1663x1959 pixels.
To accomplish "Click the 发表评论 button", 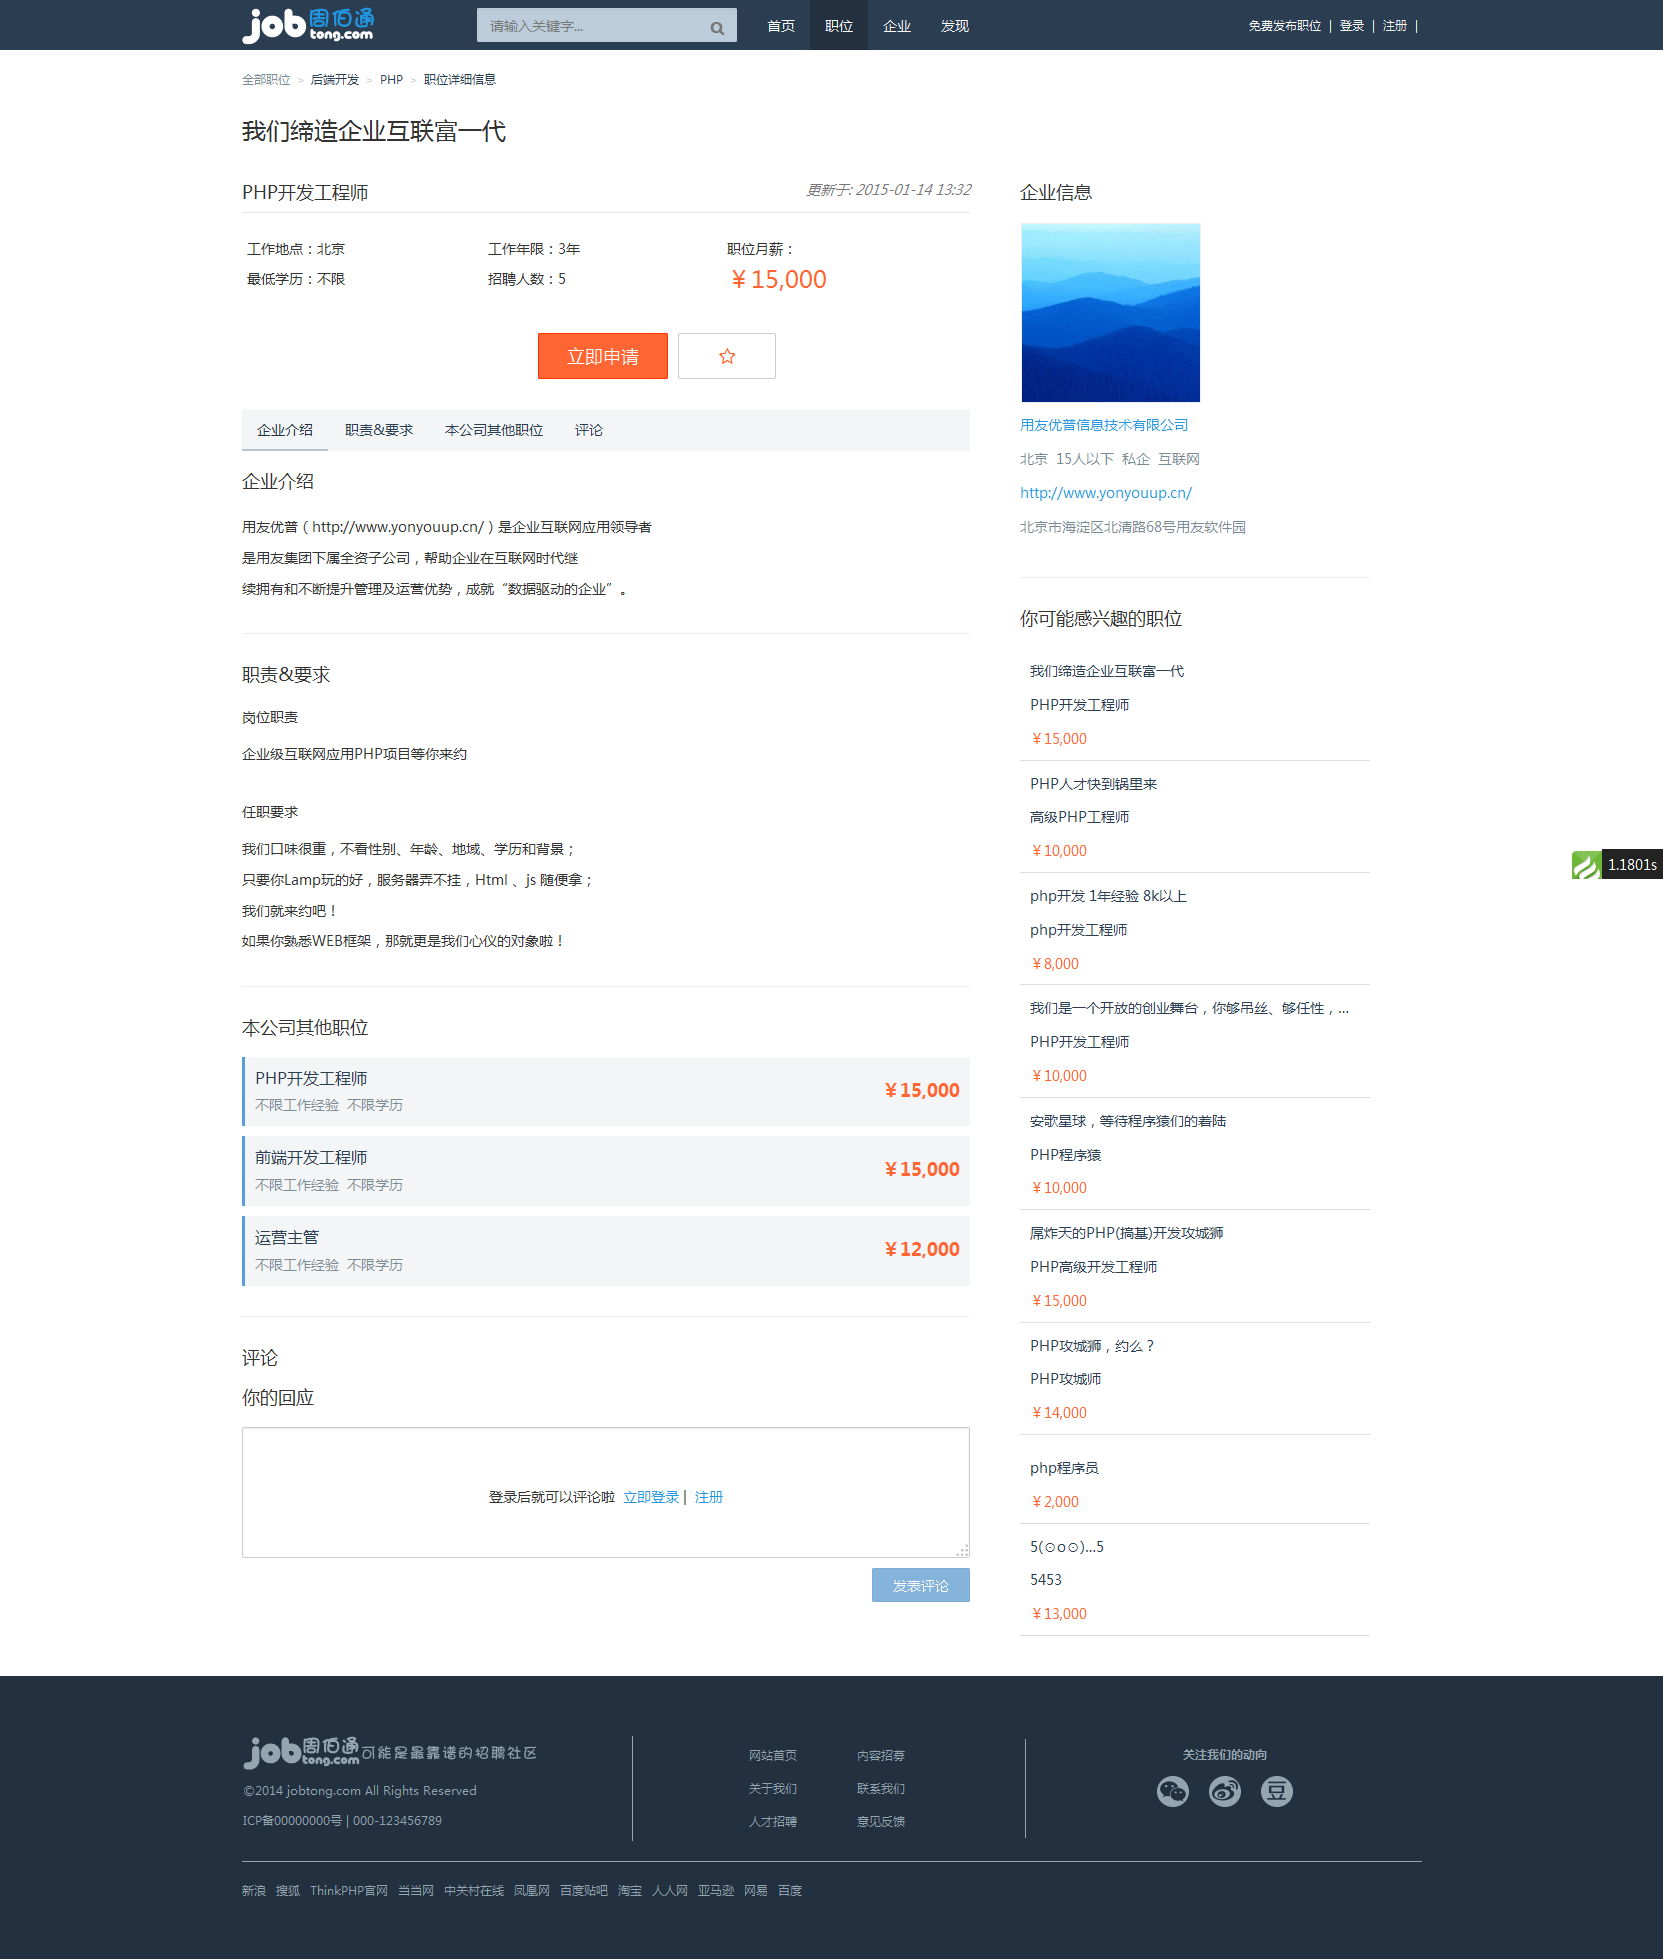I will (921, 1585).
